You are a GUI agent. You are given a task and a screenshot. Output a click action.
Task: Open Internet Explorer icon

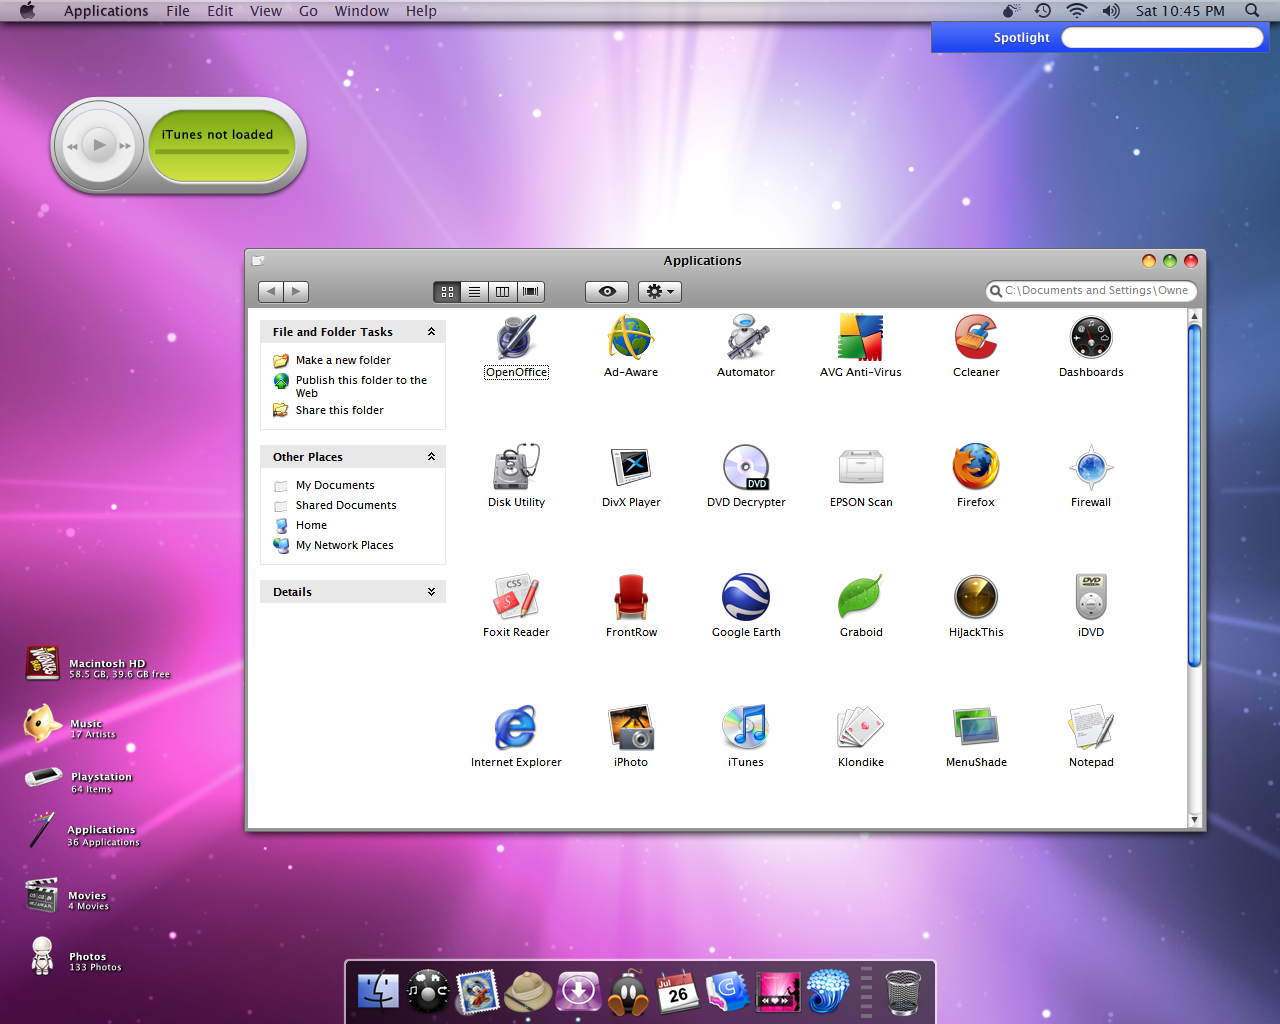pyautogui.click(x=516, y=728)
